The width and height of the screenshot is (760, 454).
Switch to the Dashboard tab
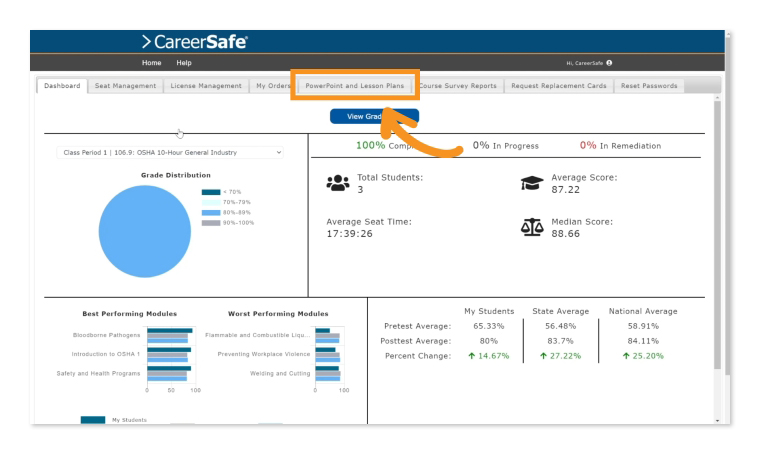coord(62,86)
